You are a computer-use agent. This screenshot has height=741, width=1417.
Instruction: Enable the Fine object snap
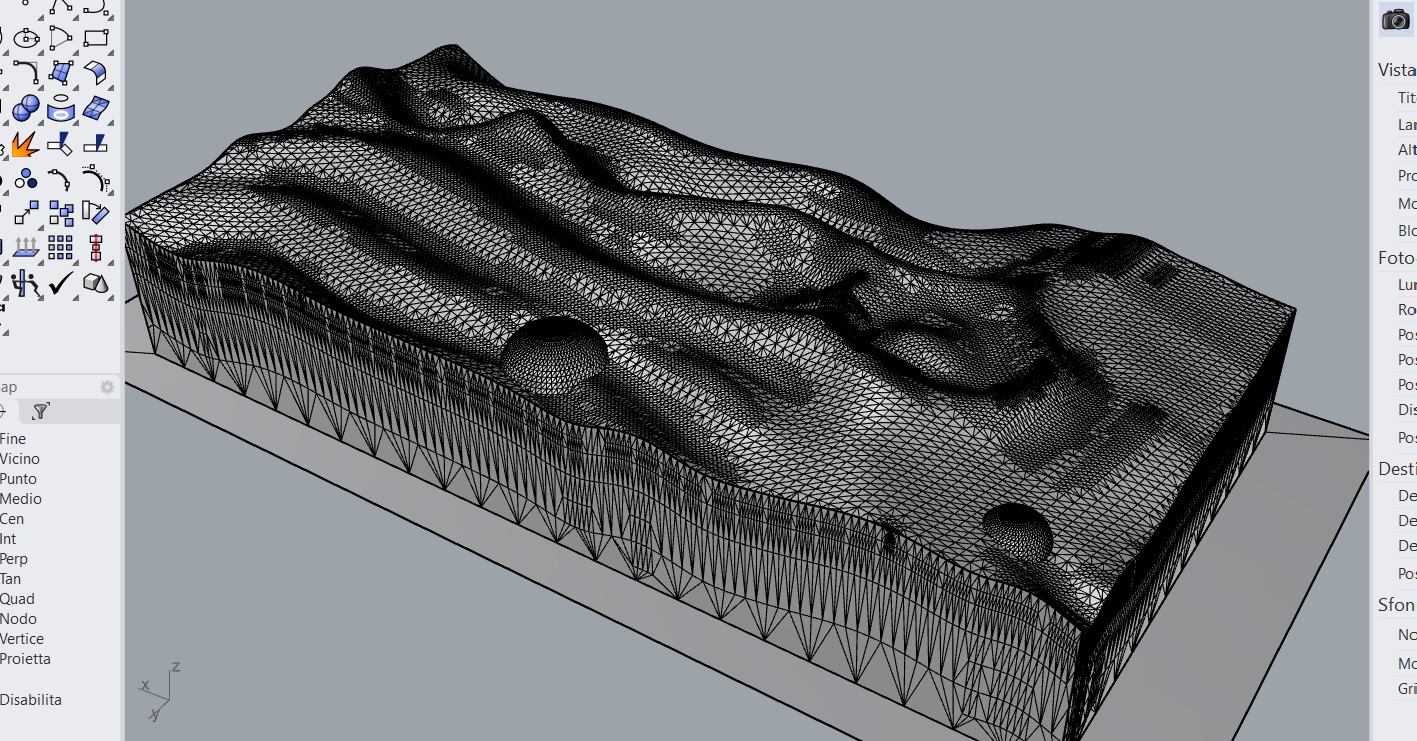point(13,439)
